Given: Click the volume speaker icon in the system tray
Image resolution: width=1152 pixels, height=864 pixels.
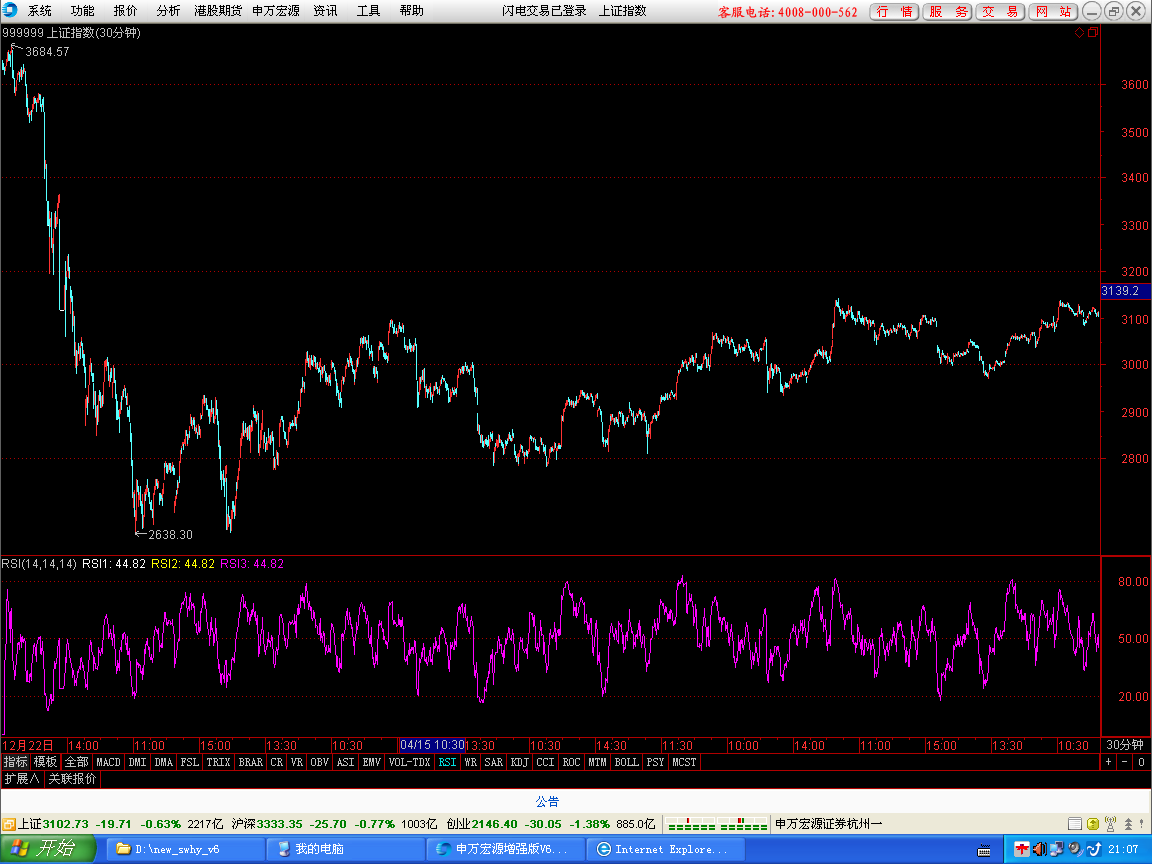Looking at the screenshot, I should coord(1039,849).
